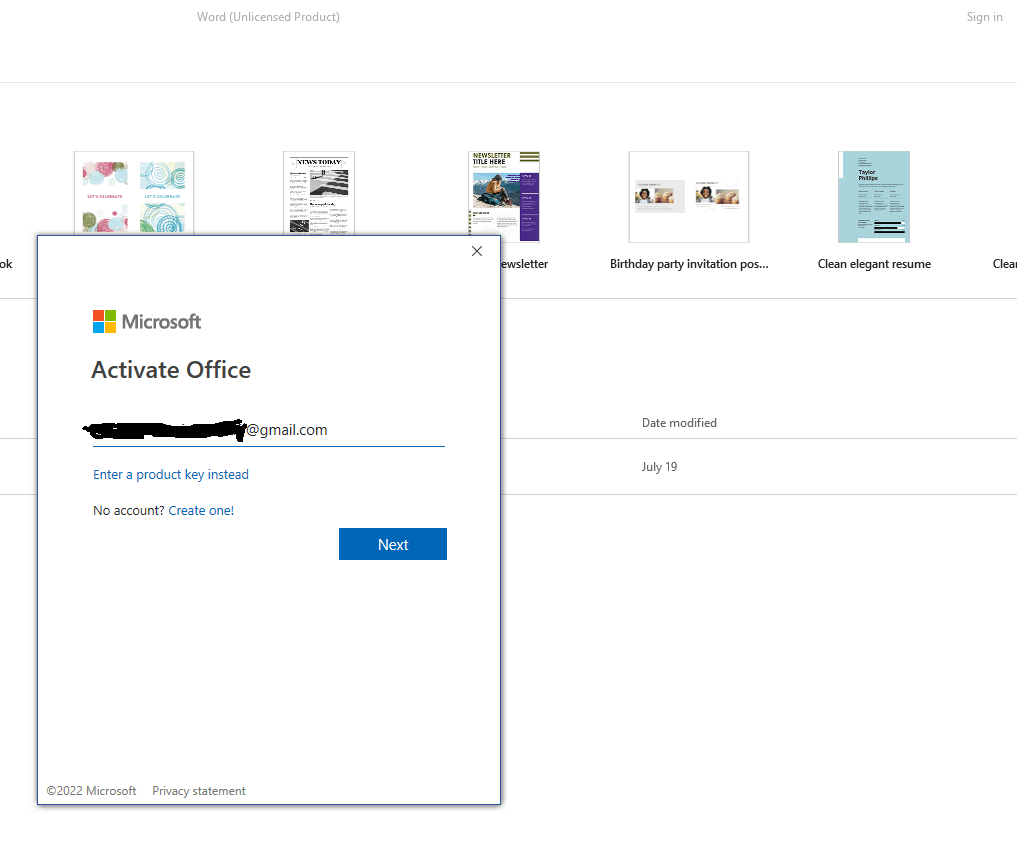The image size is (1017, 843).
Task: Open the Birthday party invitation template thumbnail
Action: point(689,197)
